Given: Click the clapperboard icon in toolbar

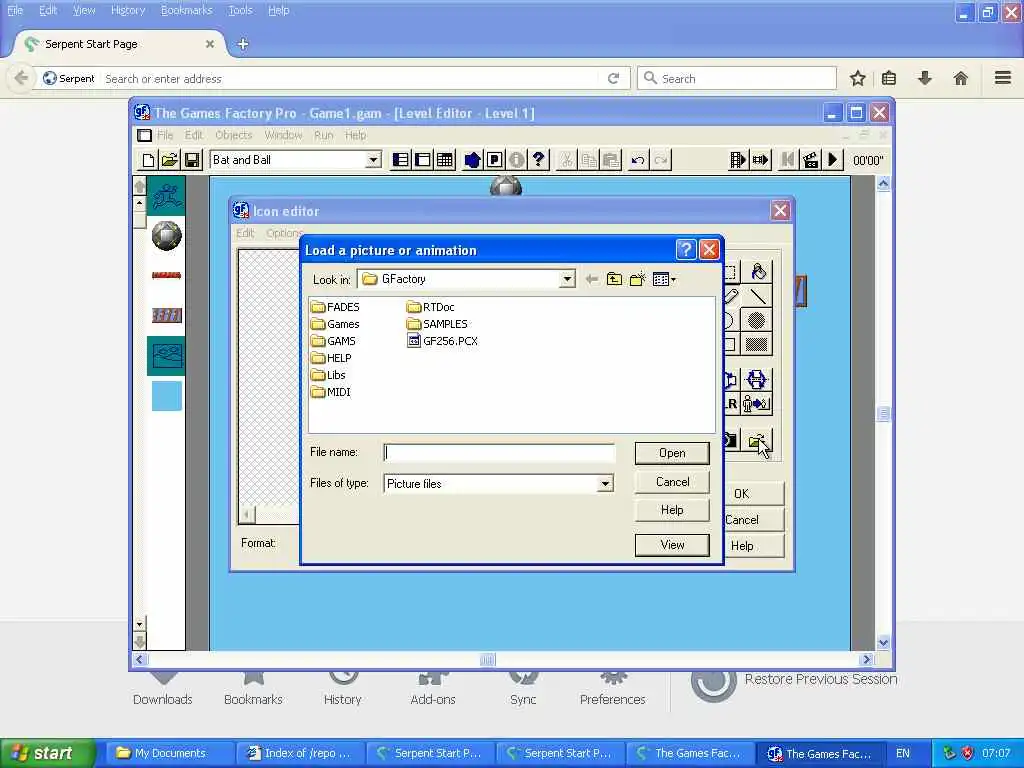Looking at the screenshot, I should pos(810,160).
